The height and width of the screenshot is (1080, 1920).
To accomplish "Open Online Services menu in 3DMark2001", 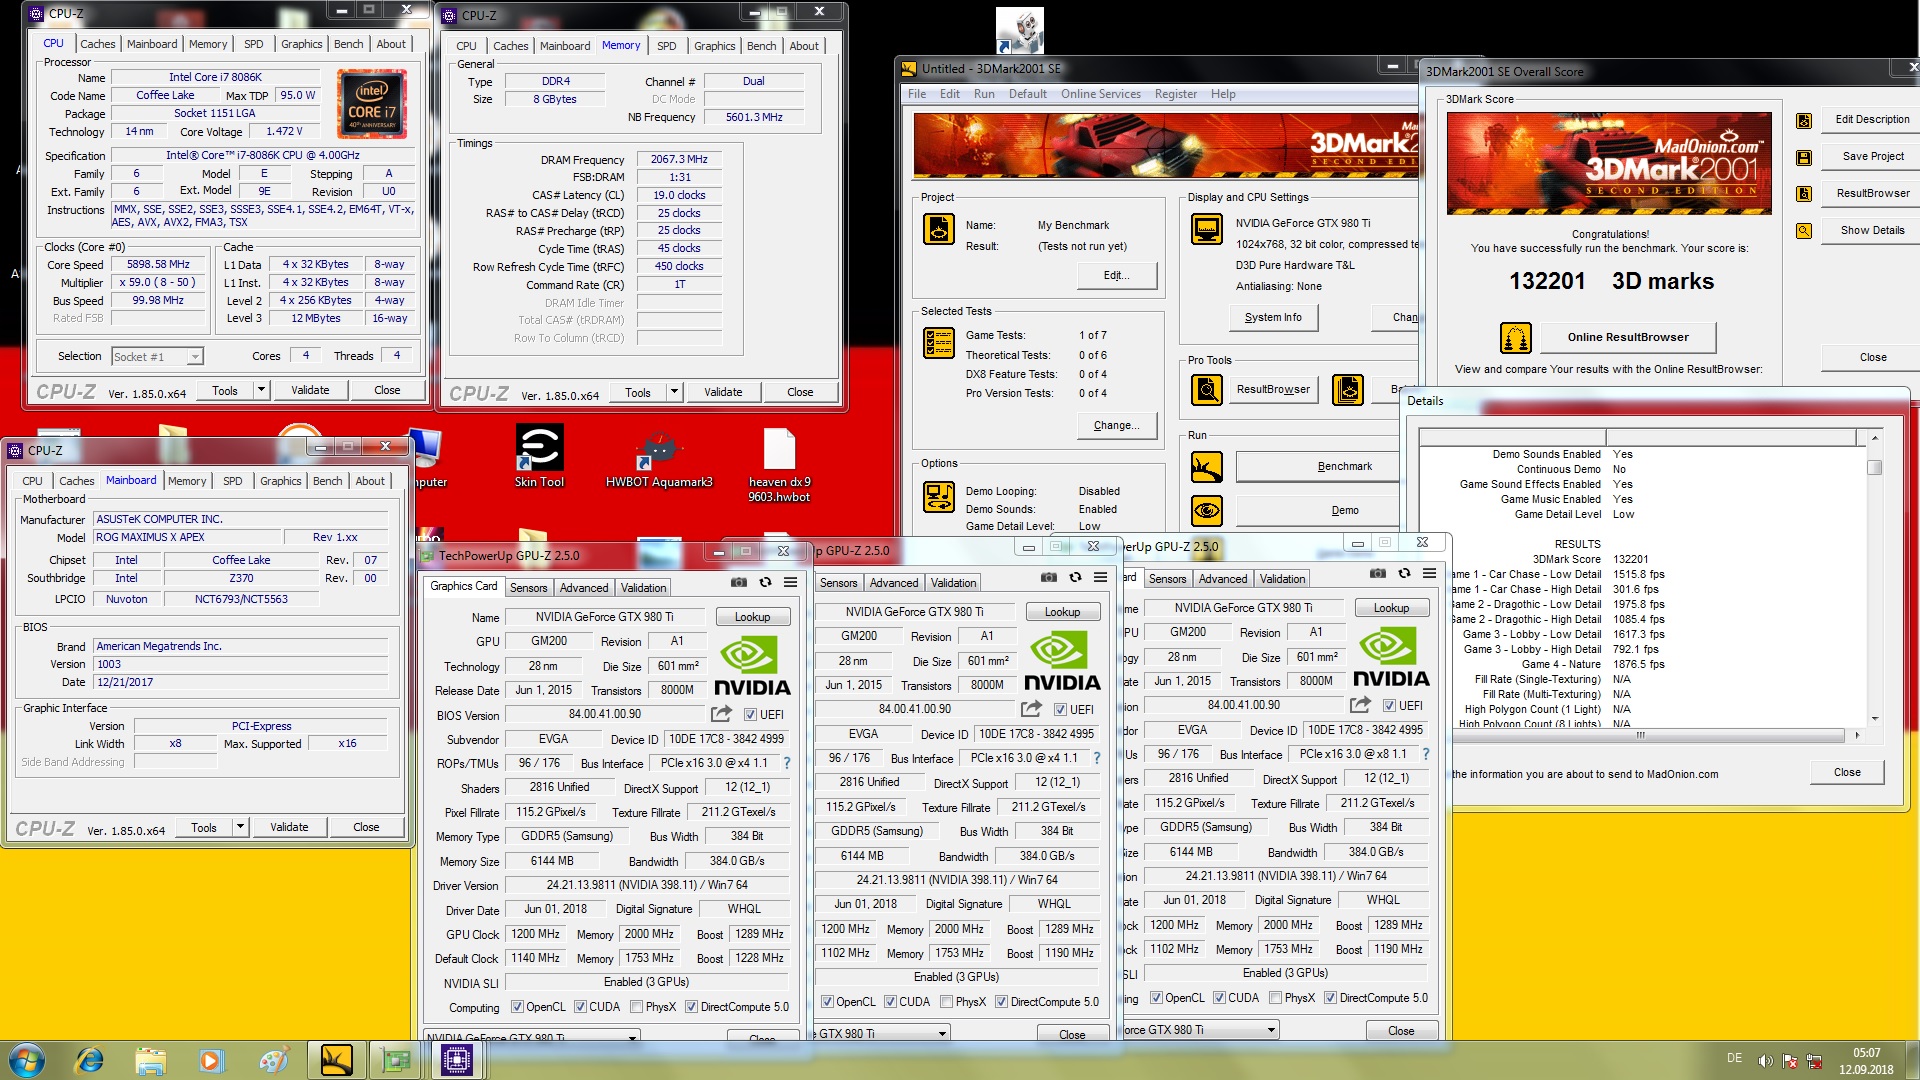I will coord(1100,94).
